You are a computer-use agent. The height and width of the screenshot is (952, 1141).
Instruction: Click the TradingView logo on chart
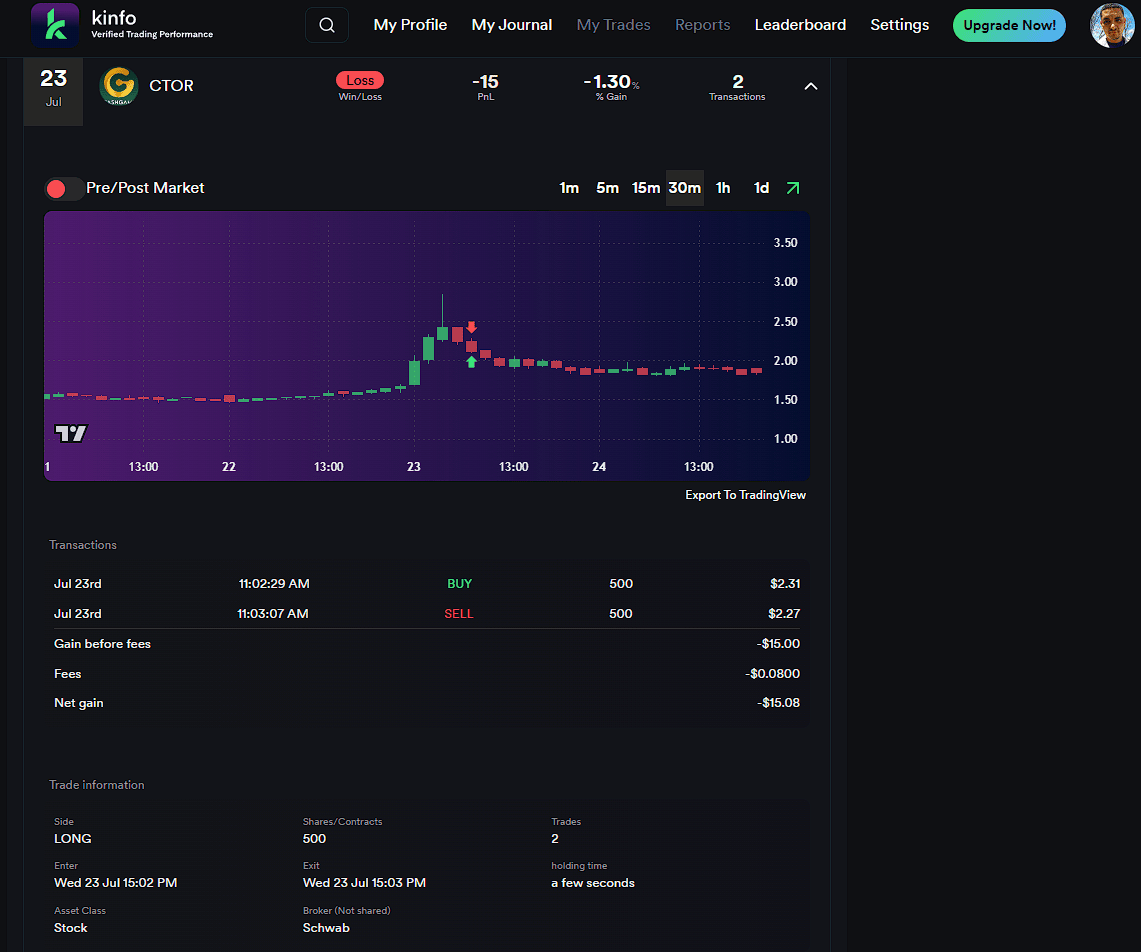click(71, 433)
